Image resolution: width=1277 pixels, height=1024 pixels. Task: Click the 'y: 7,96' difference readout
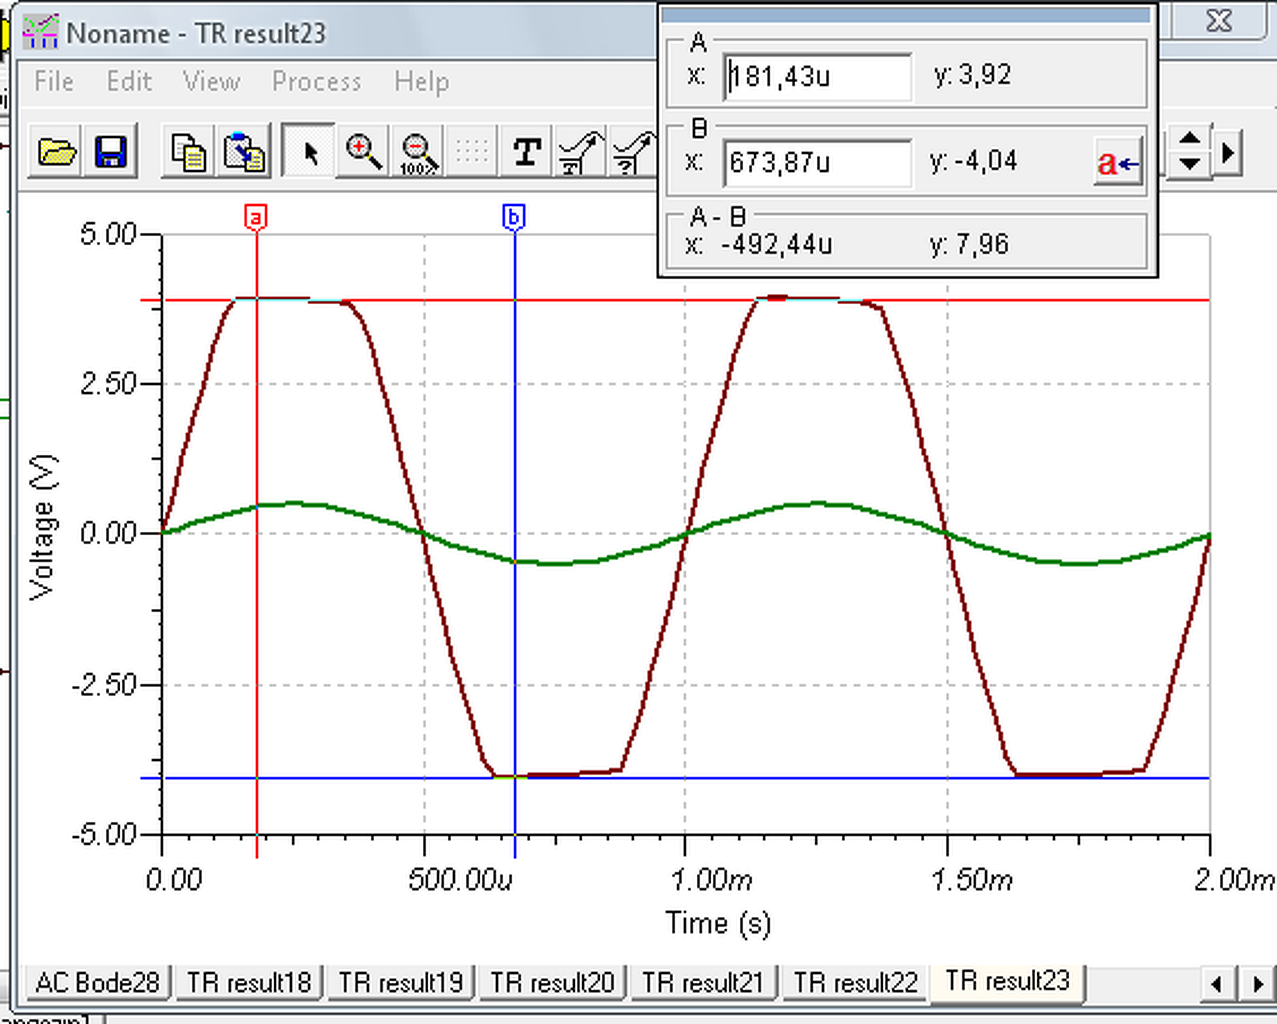[x=969, y=244]
